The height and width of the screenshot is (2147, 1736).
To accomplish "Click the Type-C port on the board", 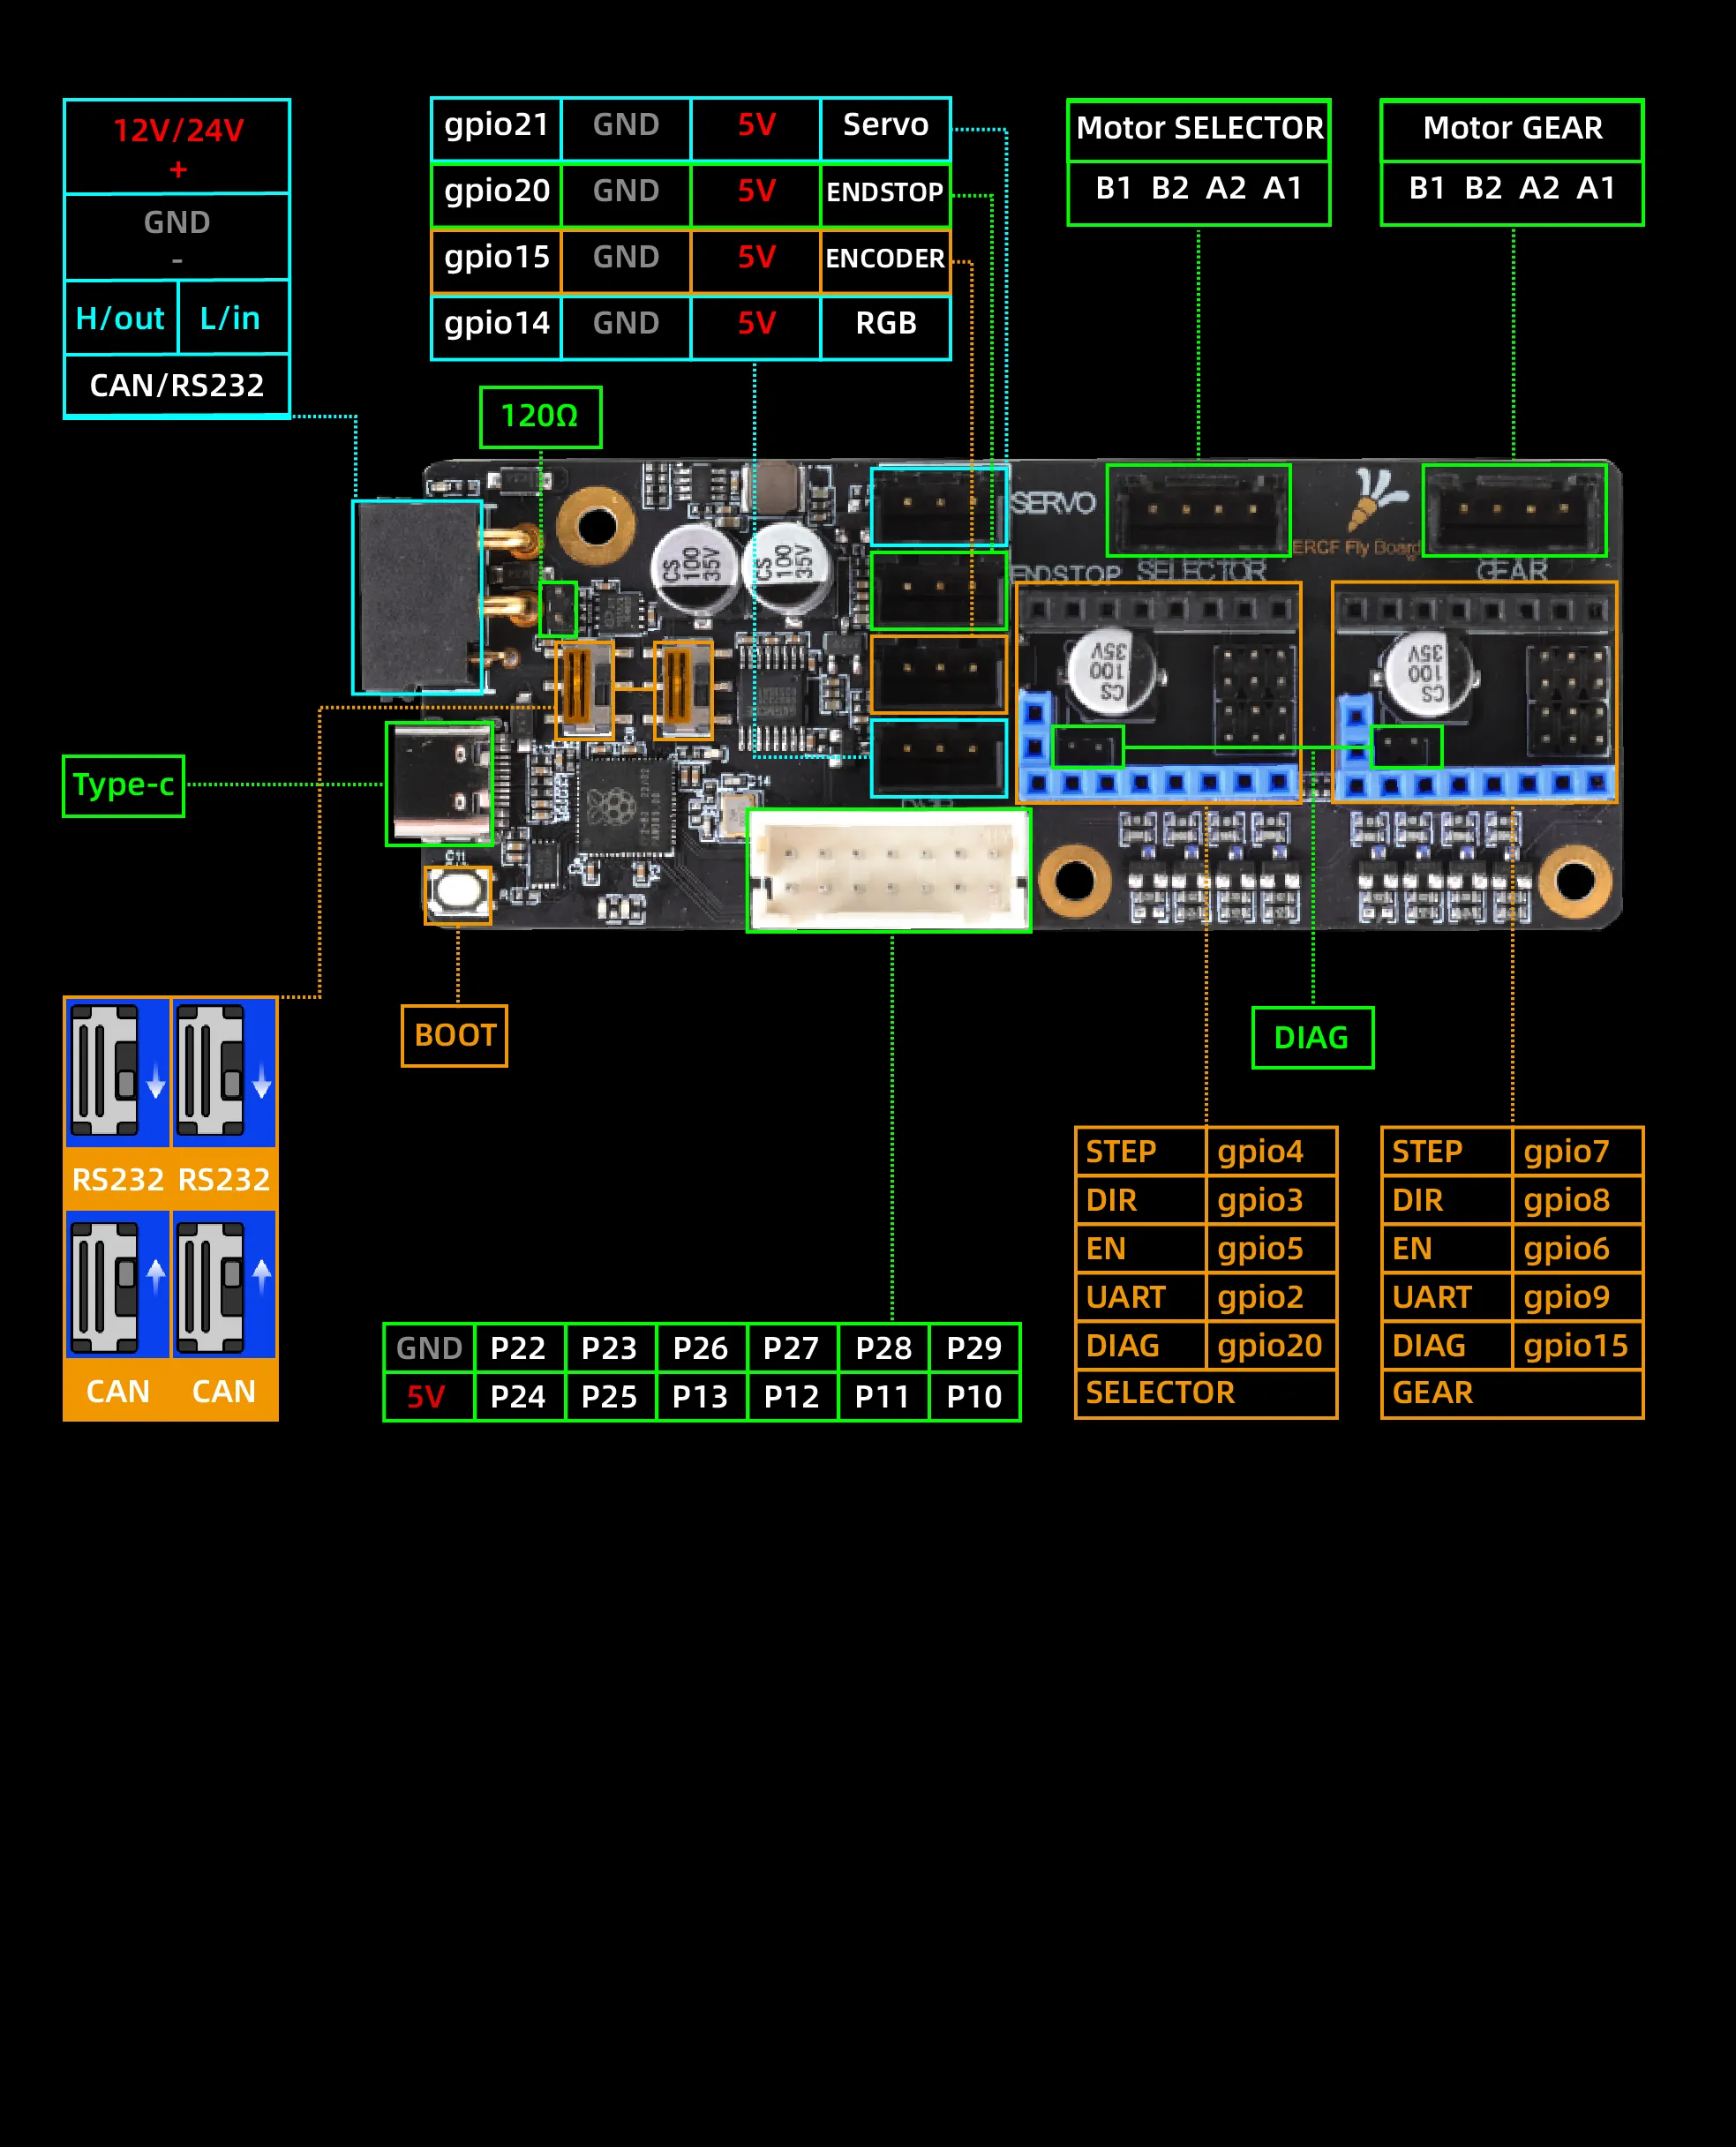I will [440, 784].
